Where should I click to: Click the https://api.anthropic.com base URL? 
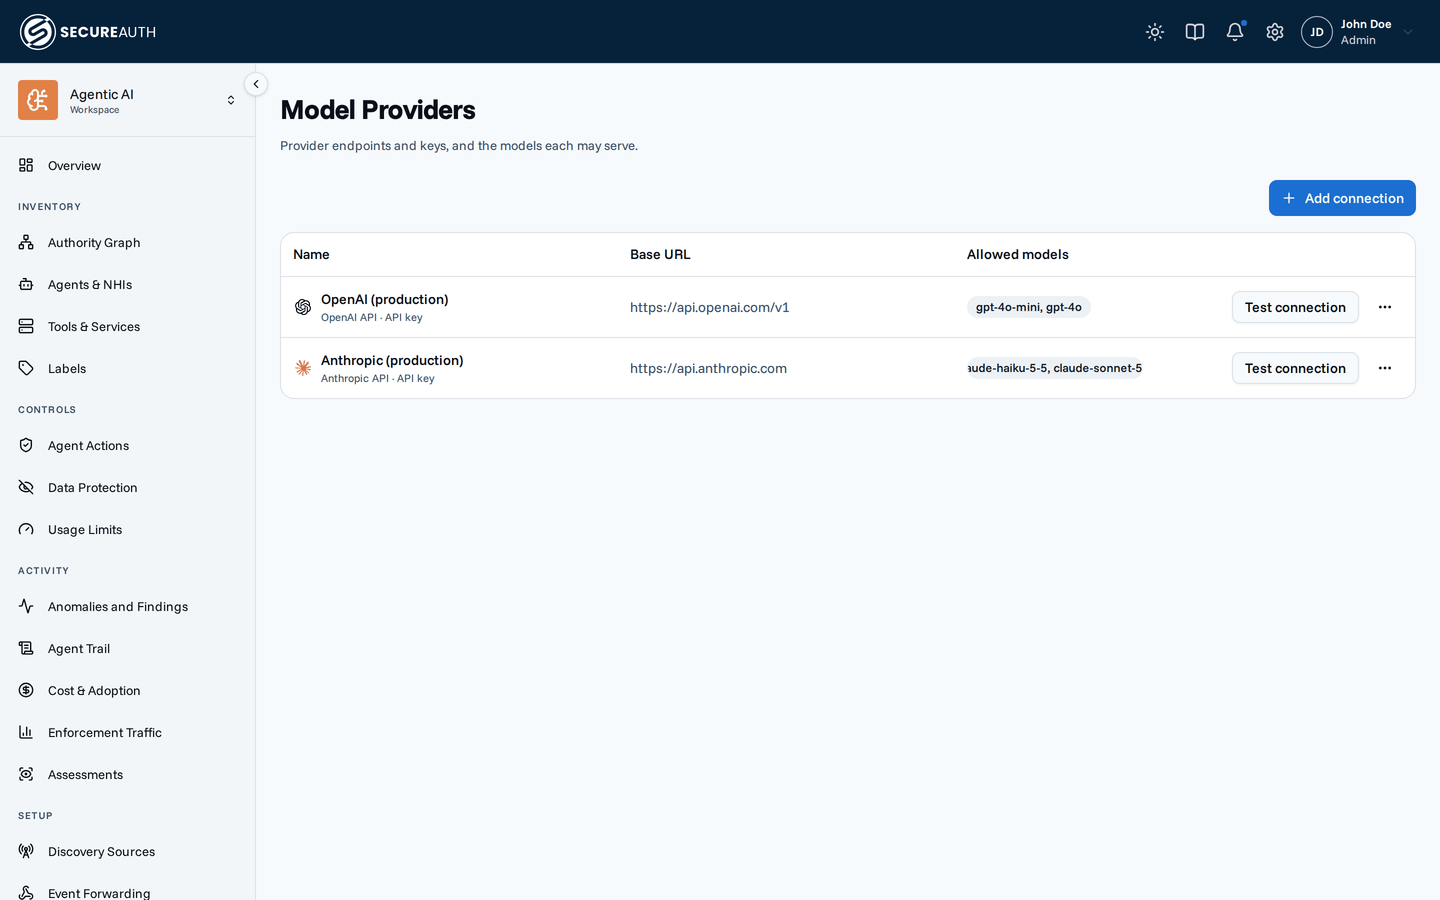[x=708, y=368]
